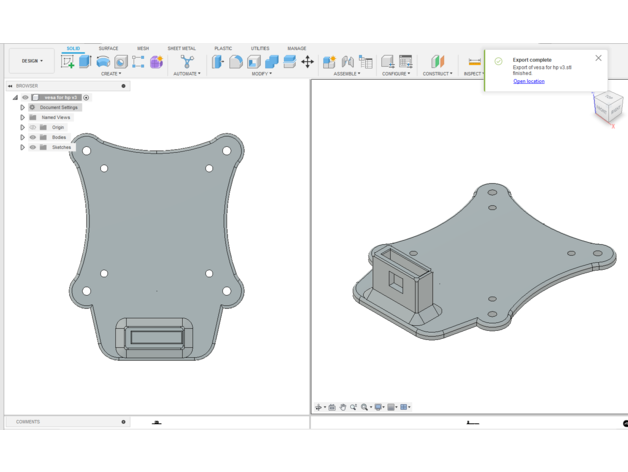Expand the Document Settings tree node

click(x=23, y=107)
